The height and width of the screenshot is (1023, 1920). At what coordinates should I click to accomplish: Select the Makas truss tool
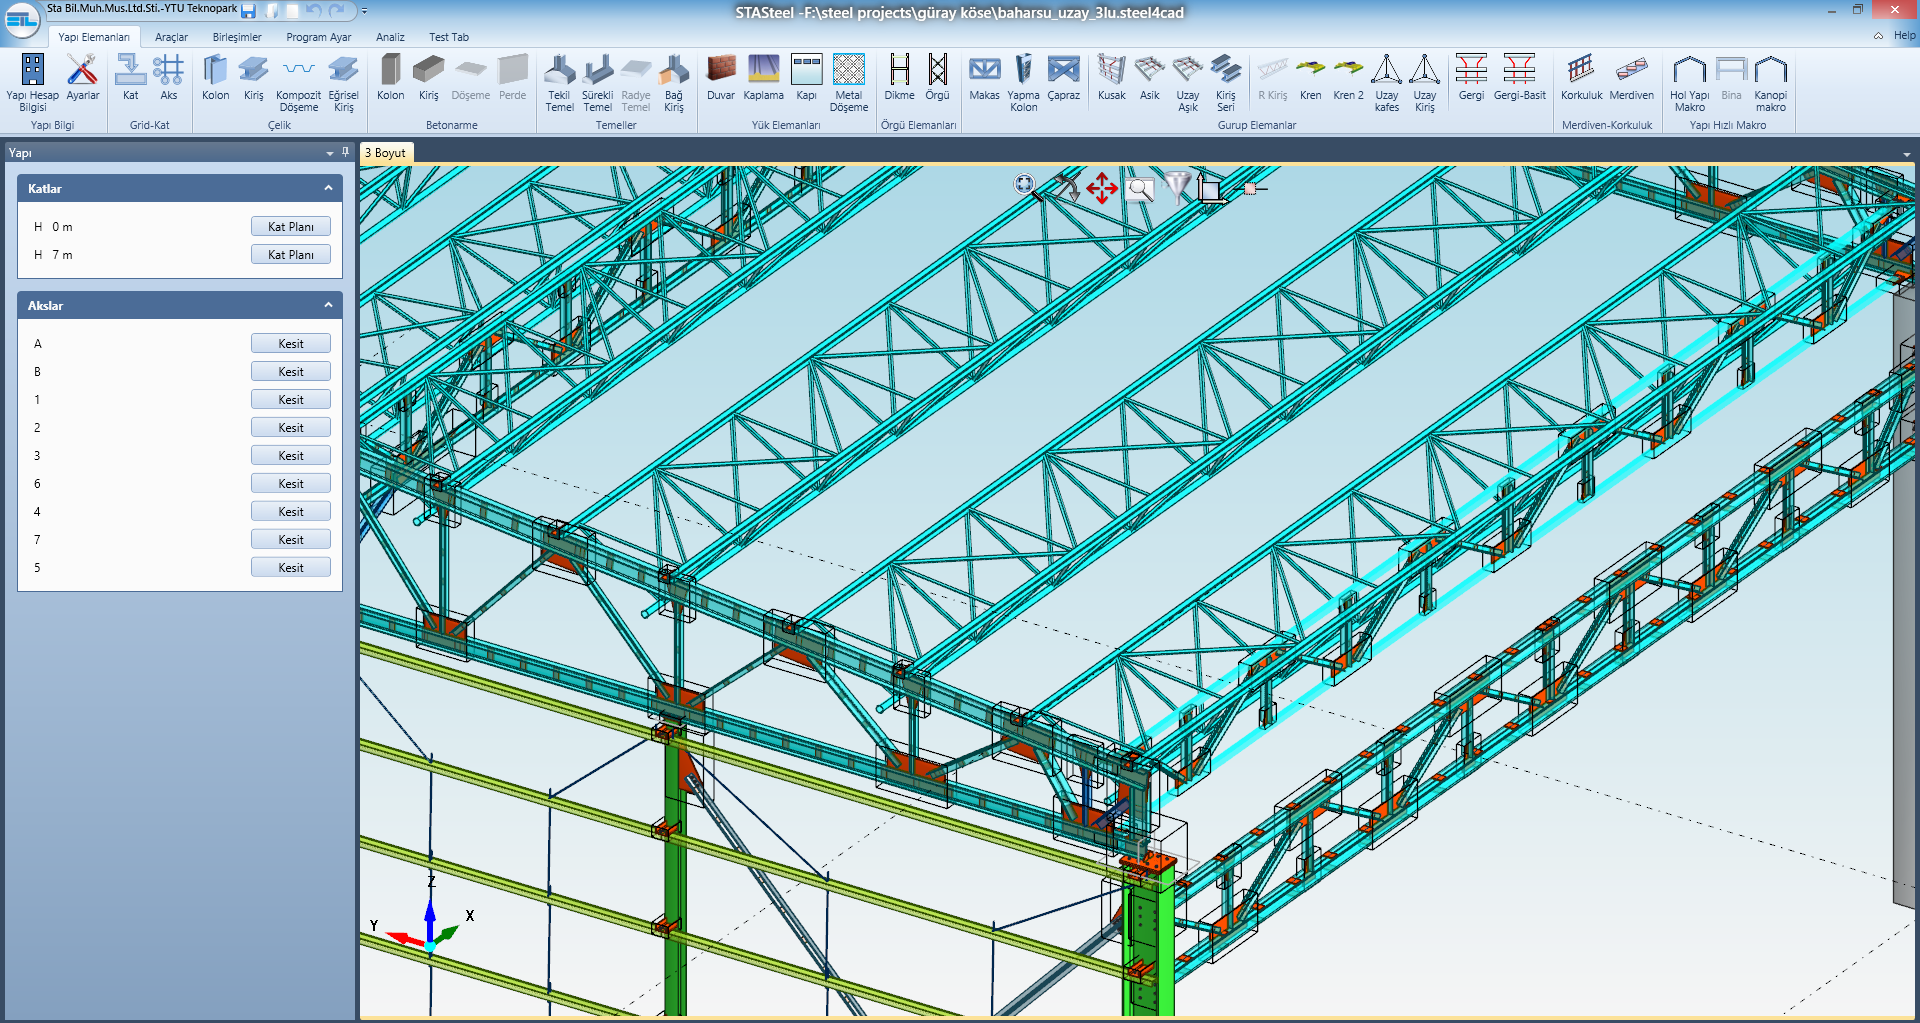tap(984, 78)
